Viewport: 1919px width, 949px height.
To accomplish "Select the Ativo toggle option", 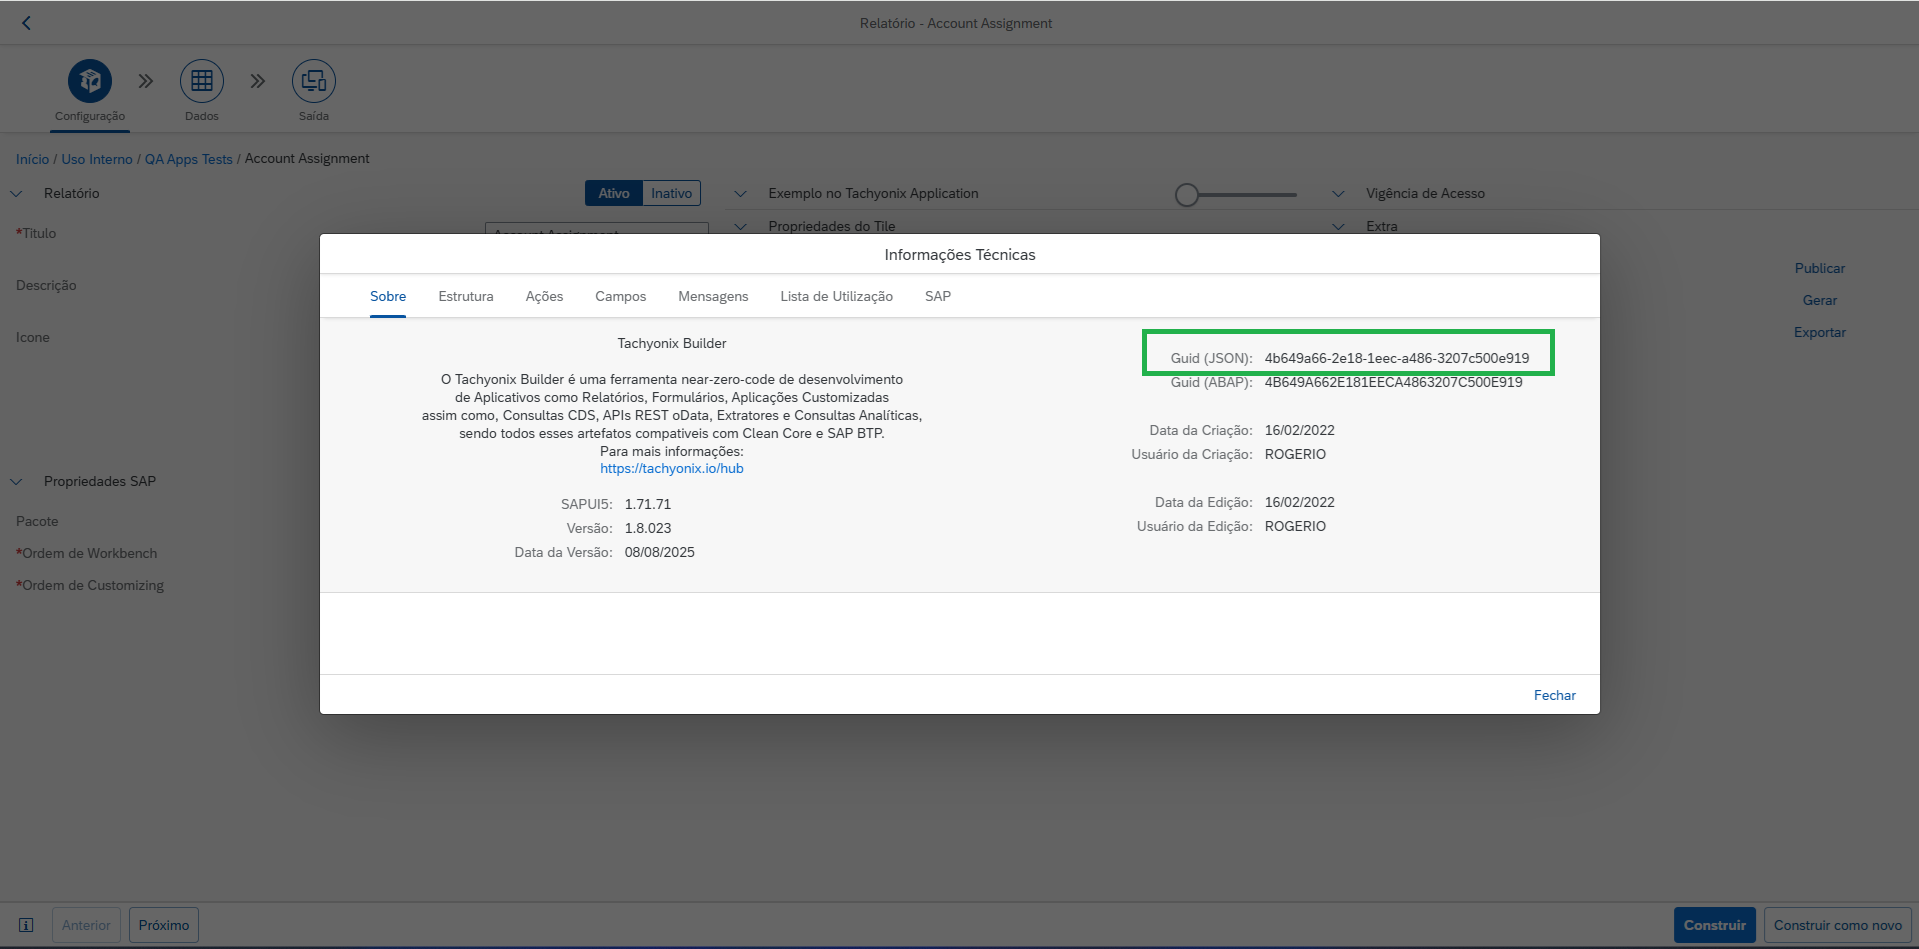I will click(614, 193).
